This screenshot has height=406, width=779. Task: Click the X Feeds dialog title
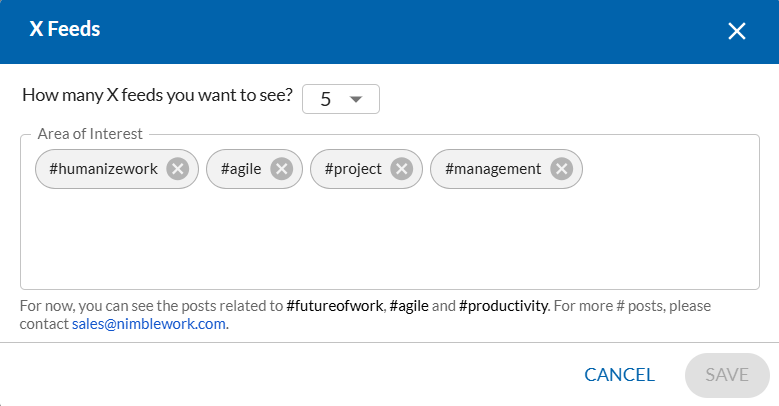65,29
